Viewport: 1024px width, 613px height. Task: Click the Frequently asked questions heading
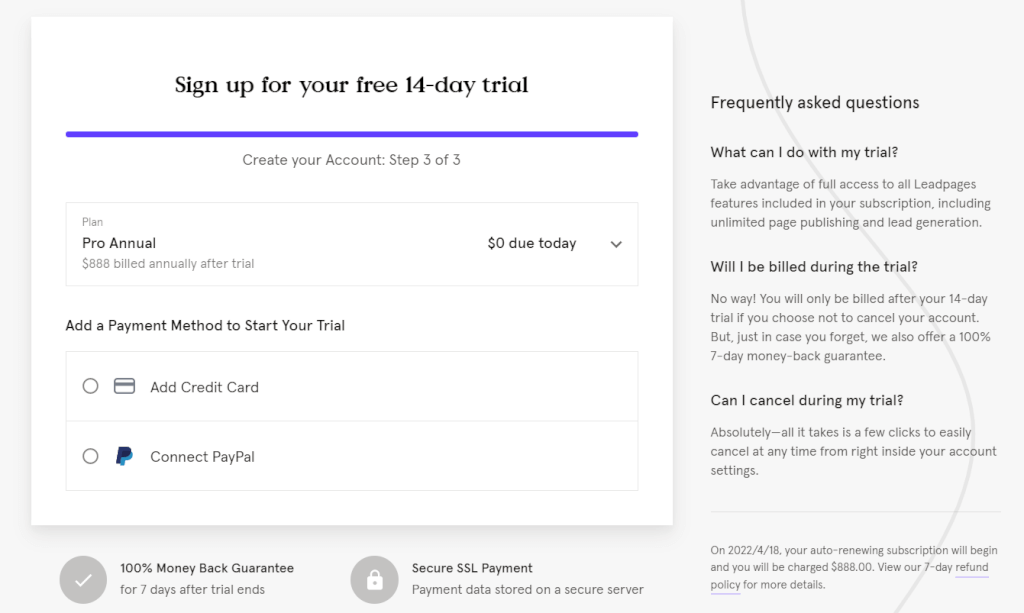pos(814,102)
